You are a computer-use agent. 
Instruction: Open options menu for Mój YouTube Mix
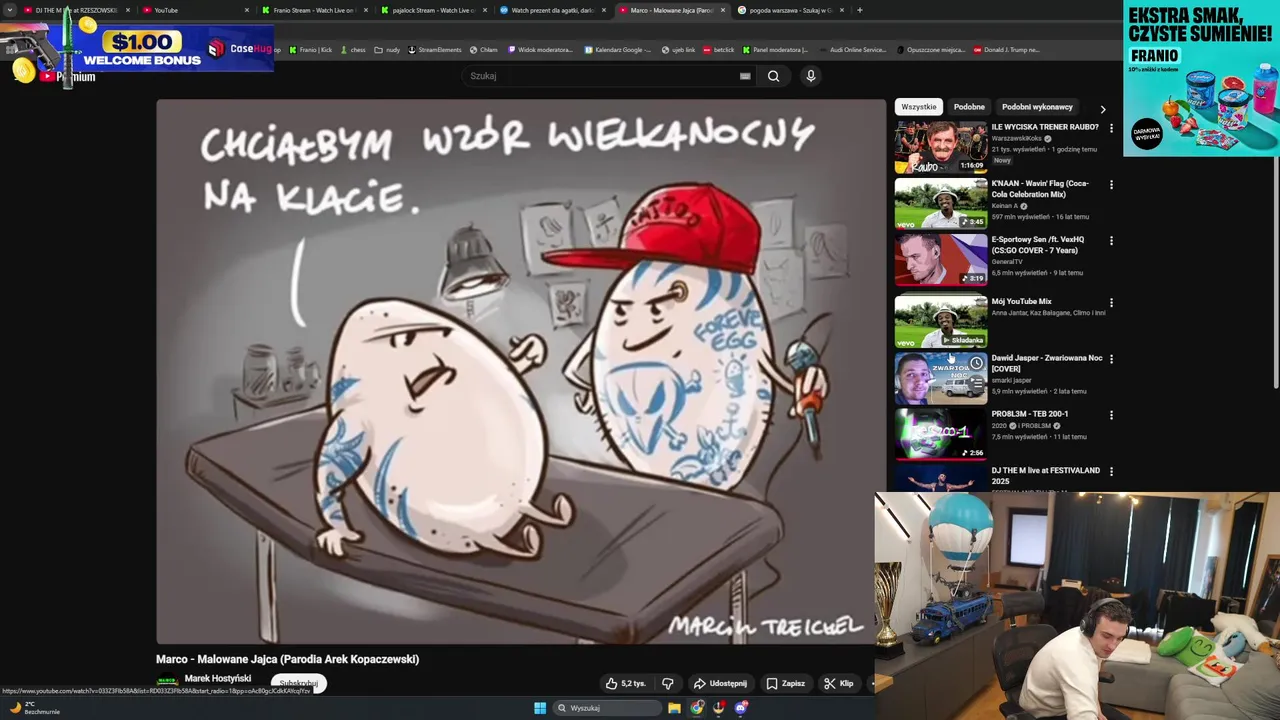tap(1111, 302)
